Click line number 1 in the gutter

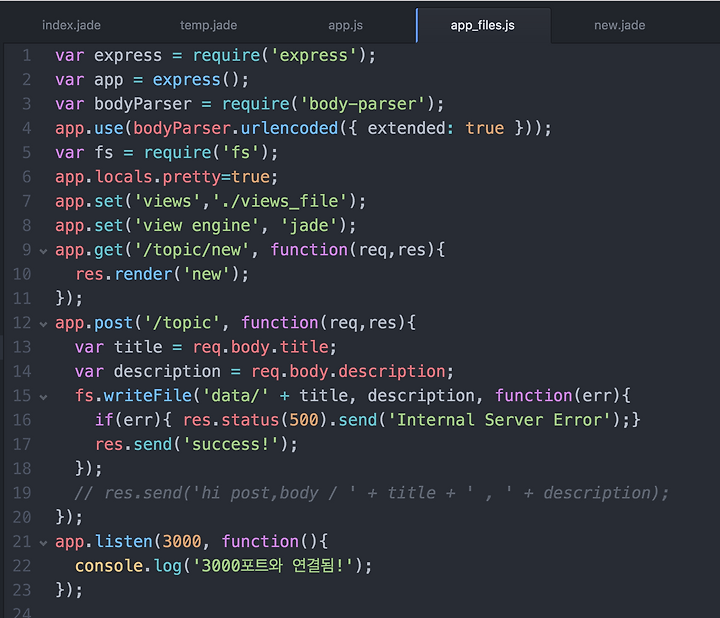click(27, 56)
